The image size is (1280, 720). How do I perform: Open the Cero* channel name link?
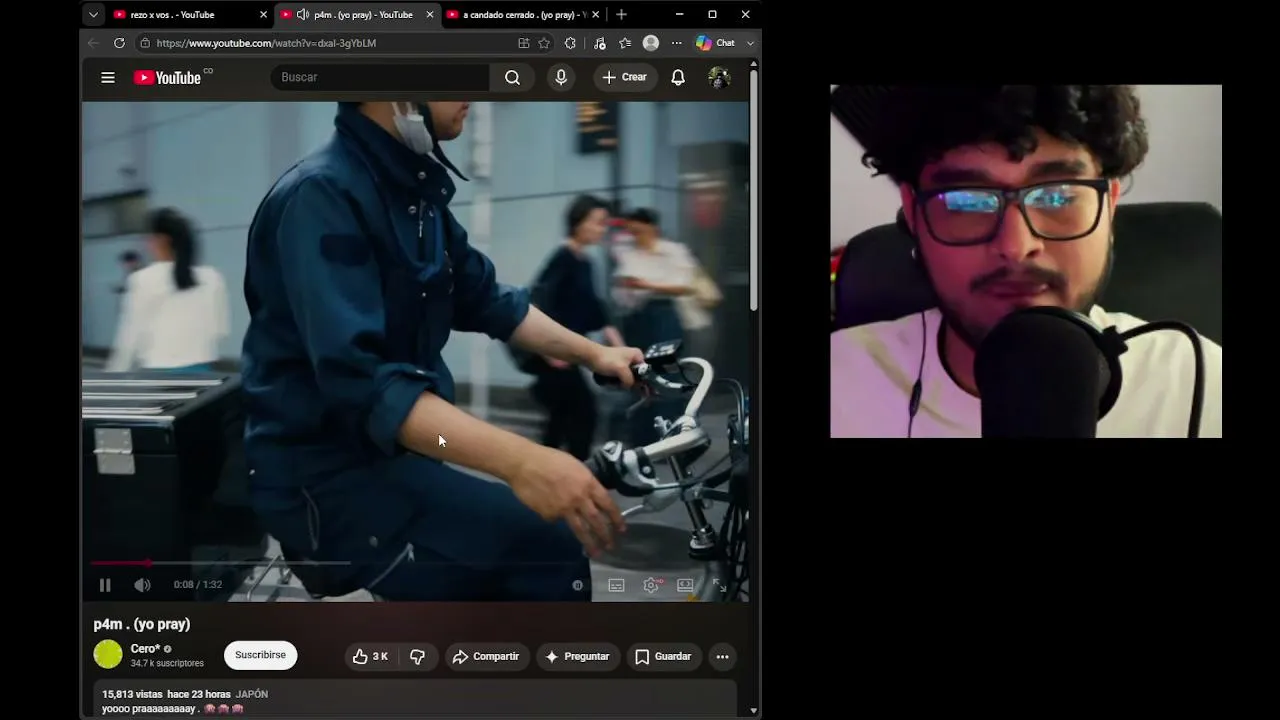145,649
